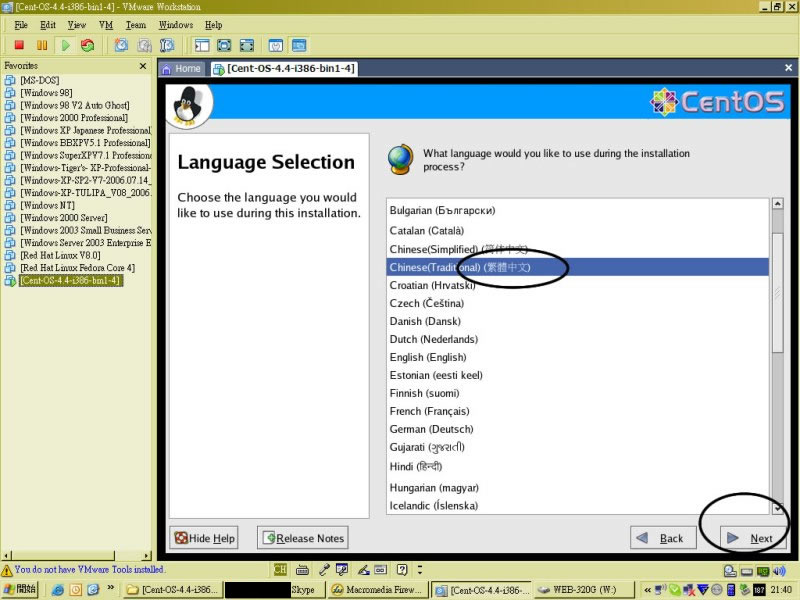Switch to Macromedia Fireworks taskbar button
The width and height of the screenshot is (800, 600).
coord(378,590)
